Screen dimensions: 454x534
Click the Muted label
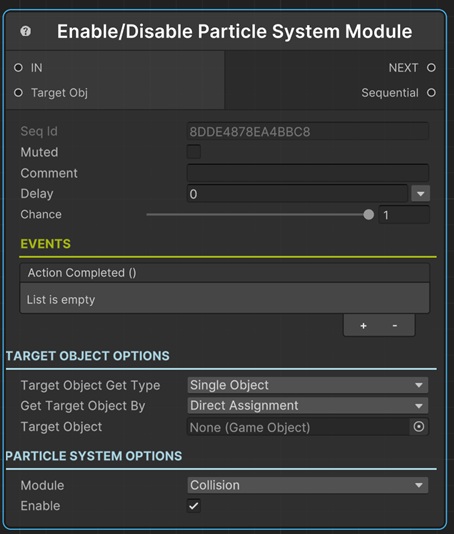coord(39,152)
